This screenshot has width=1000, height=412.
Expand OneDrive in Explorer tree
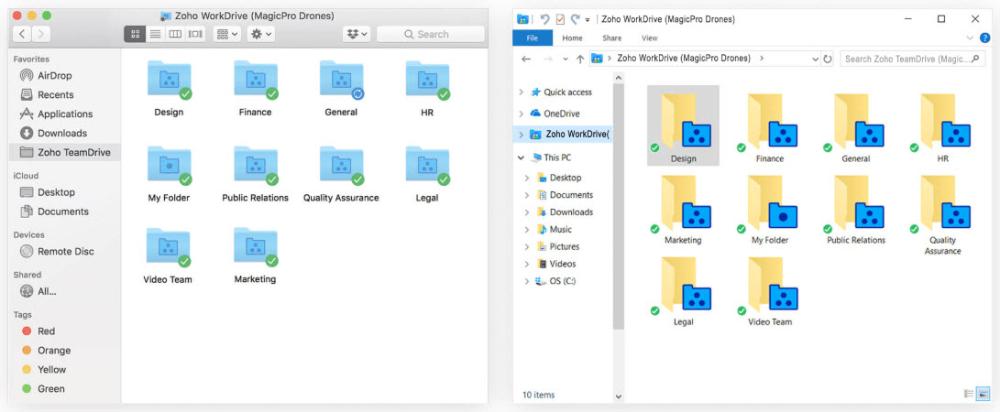click(x=521, y=114)
